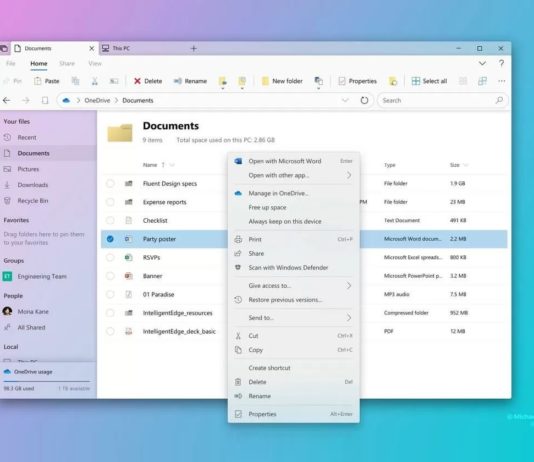Check the Banner row circle
The height and width of the screenshot is (462, 534).
(110, 276)
